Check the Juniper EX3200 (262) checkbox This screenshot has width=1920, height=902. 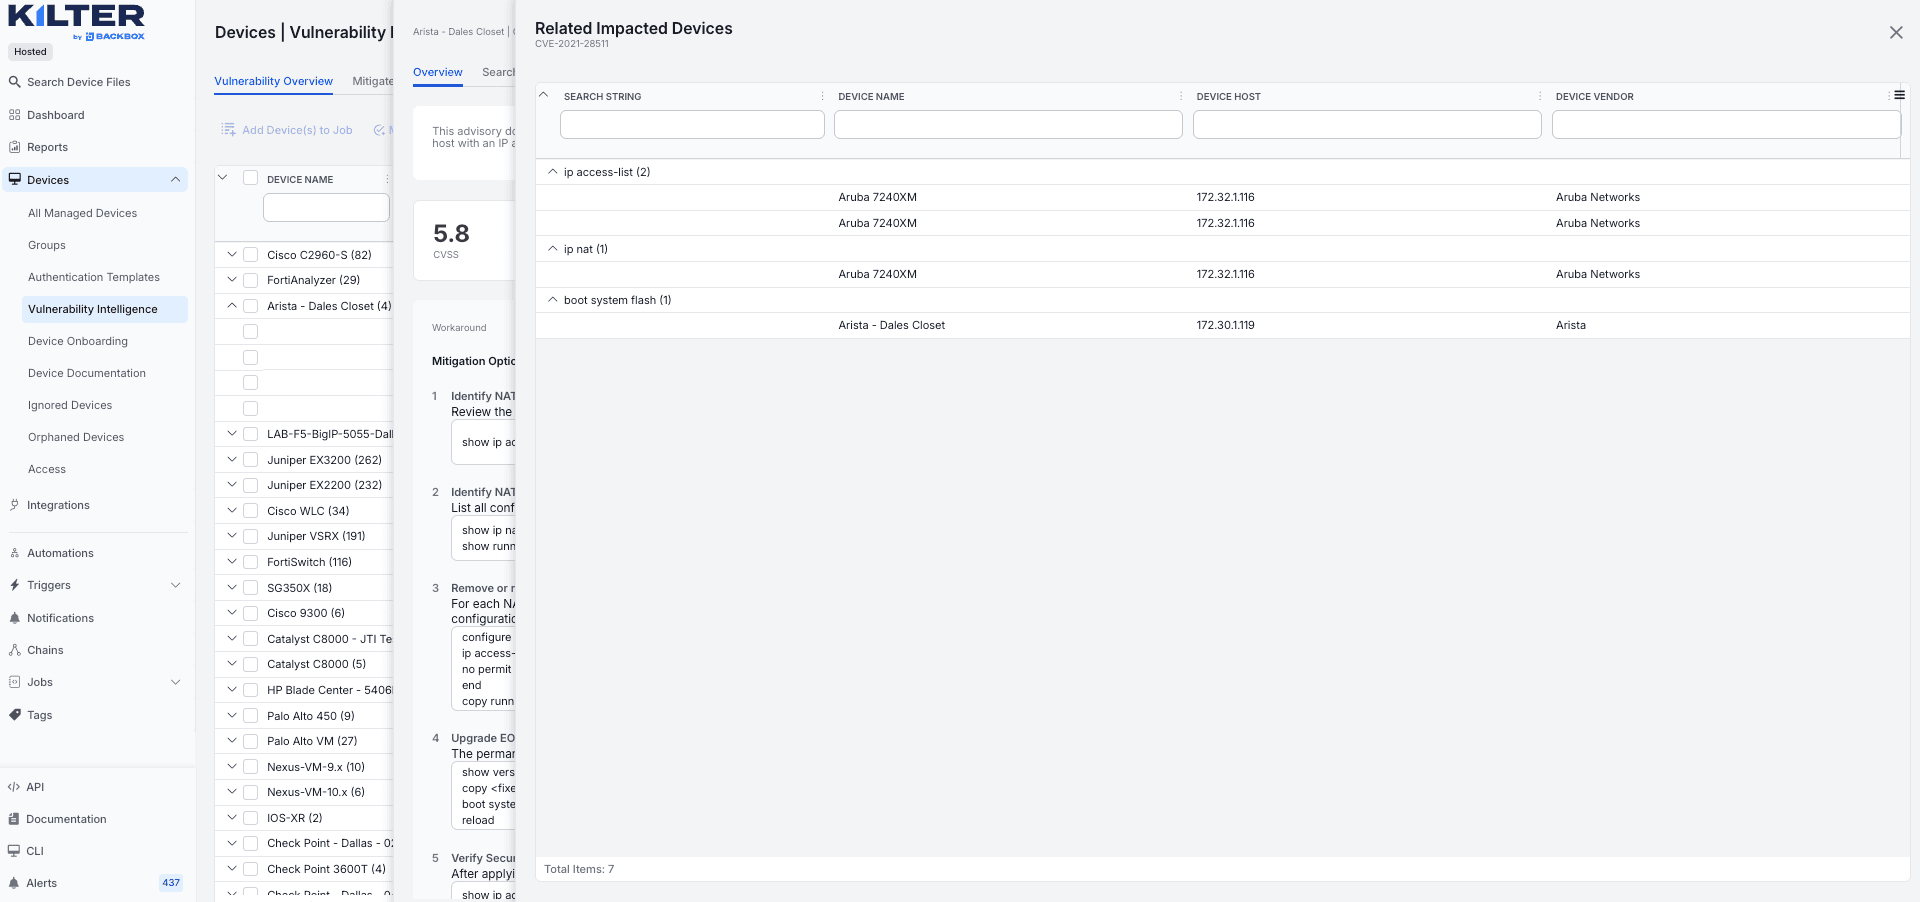[x=251, y=460]
